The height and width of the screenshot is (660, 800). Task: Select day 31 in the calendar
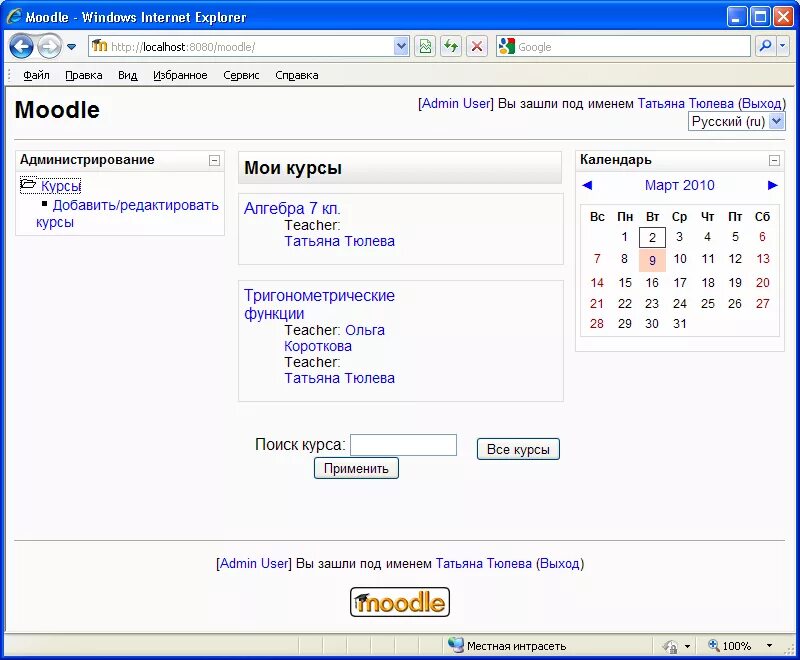680,323
